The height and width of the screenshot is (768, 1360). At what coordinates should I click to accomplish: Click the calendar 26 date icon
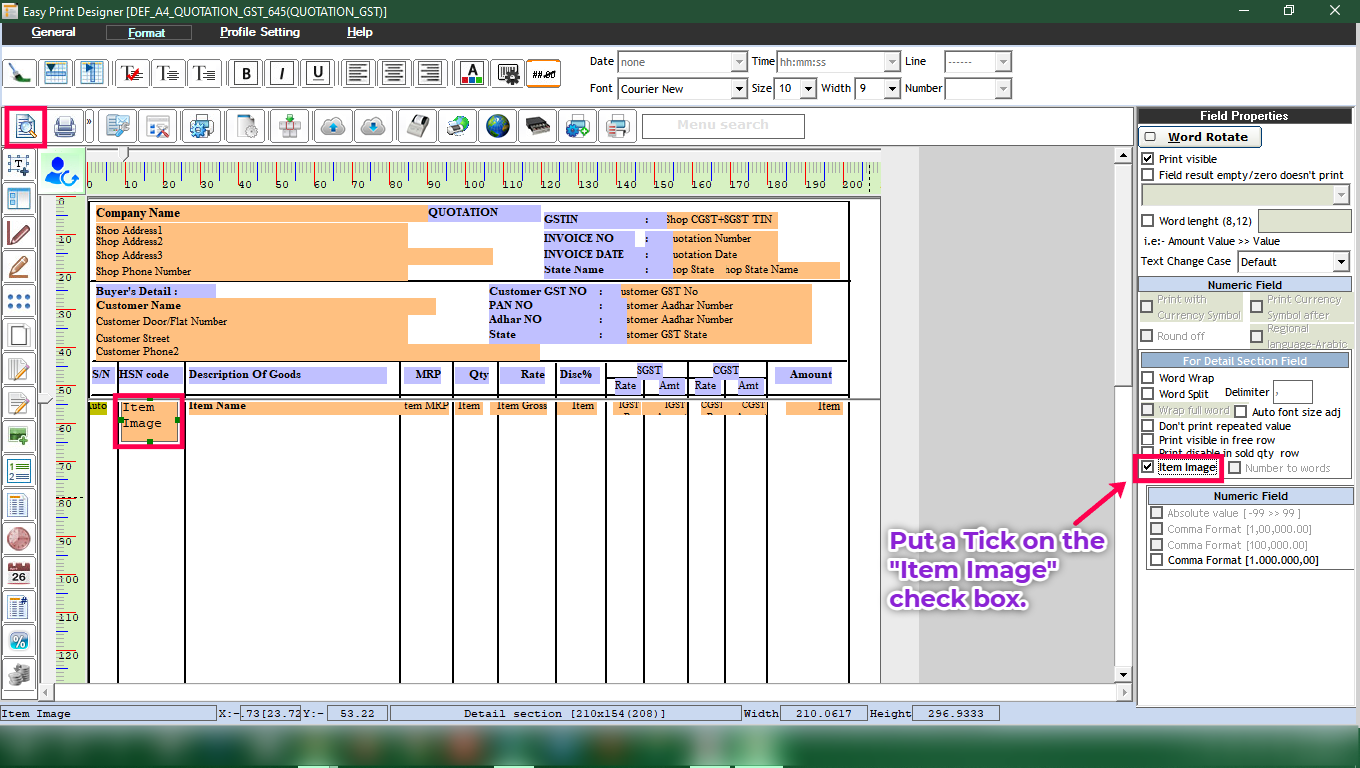point(20,573)
